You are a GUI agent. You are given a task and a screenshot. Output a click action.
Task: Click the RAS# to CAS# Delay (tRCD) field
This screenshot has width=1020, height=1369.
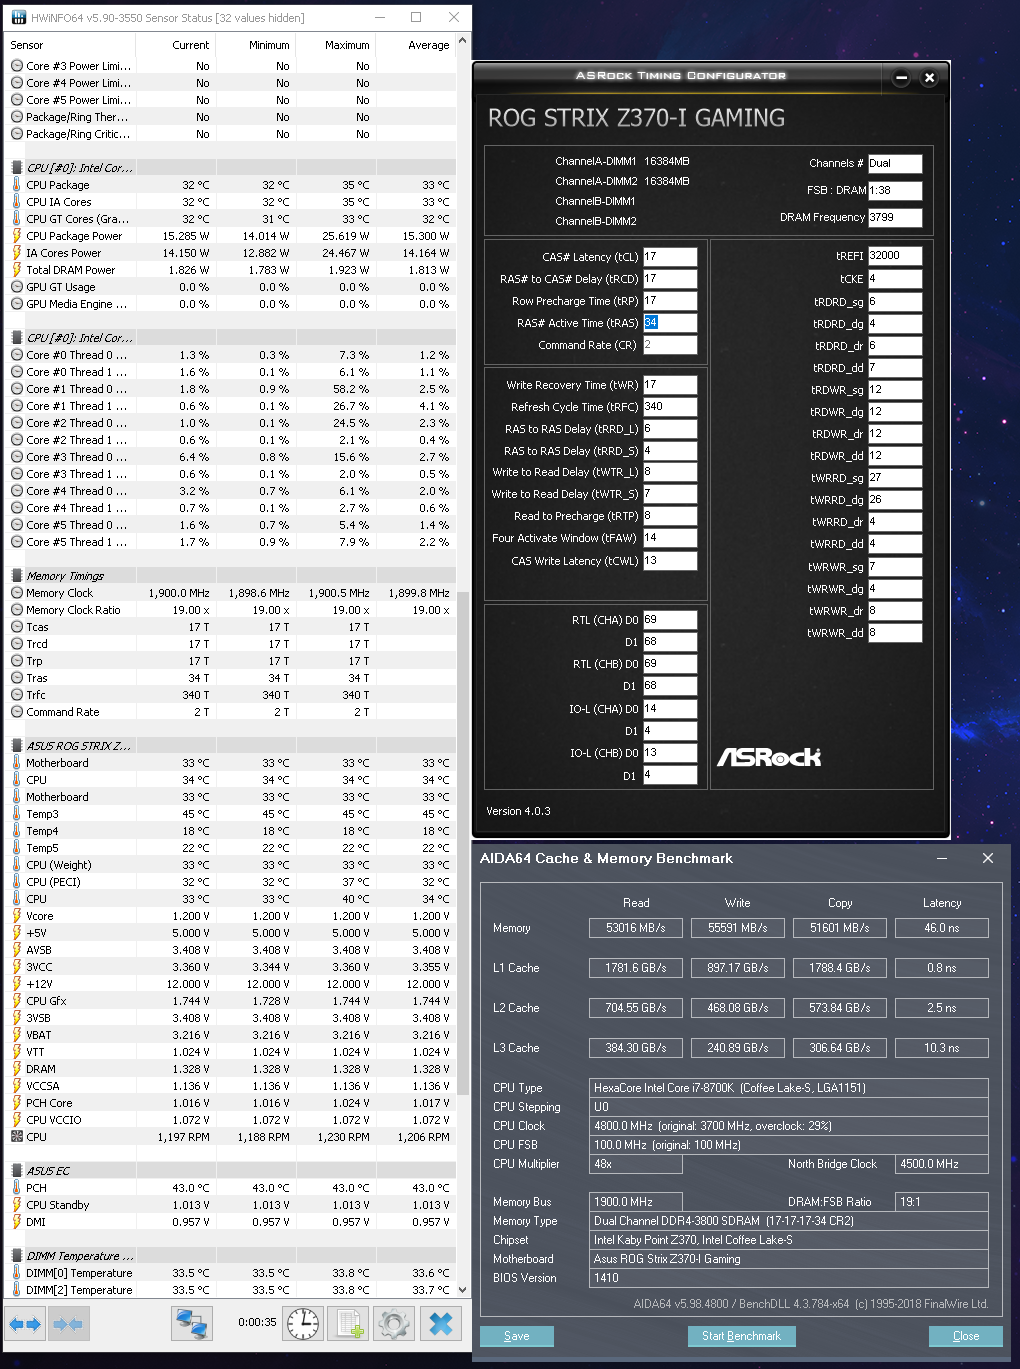670,278
